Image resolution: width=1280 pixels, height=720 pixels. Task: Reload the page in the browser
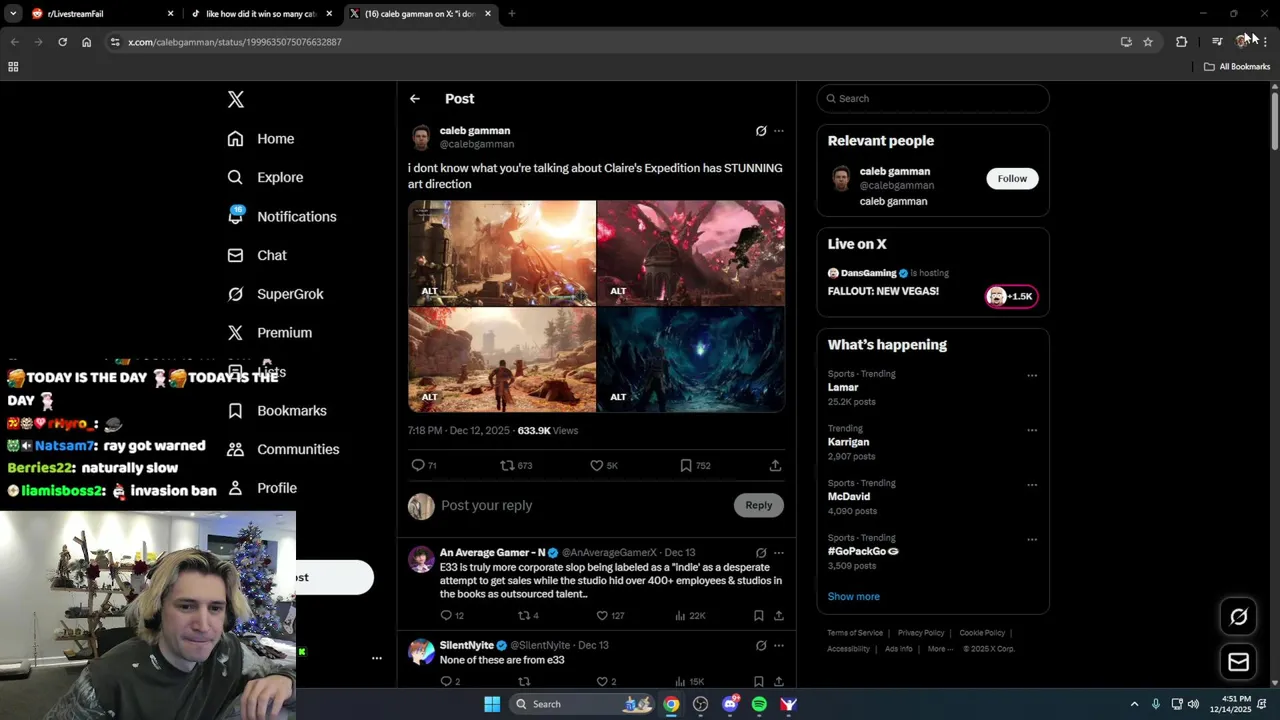(x=62, y=42)
